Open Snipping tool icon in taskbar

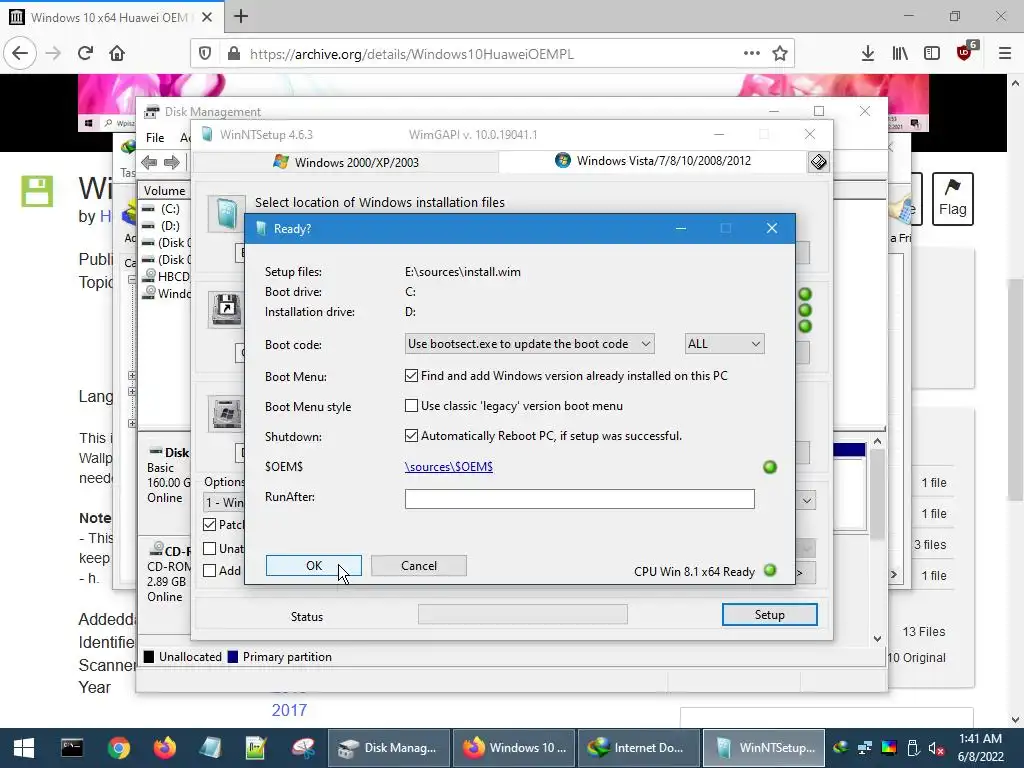pyautogui.click(x=303, y=748)
